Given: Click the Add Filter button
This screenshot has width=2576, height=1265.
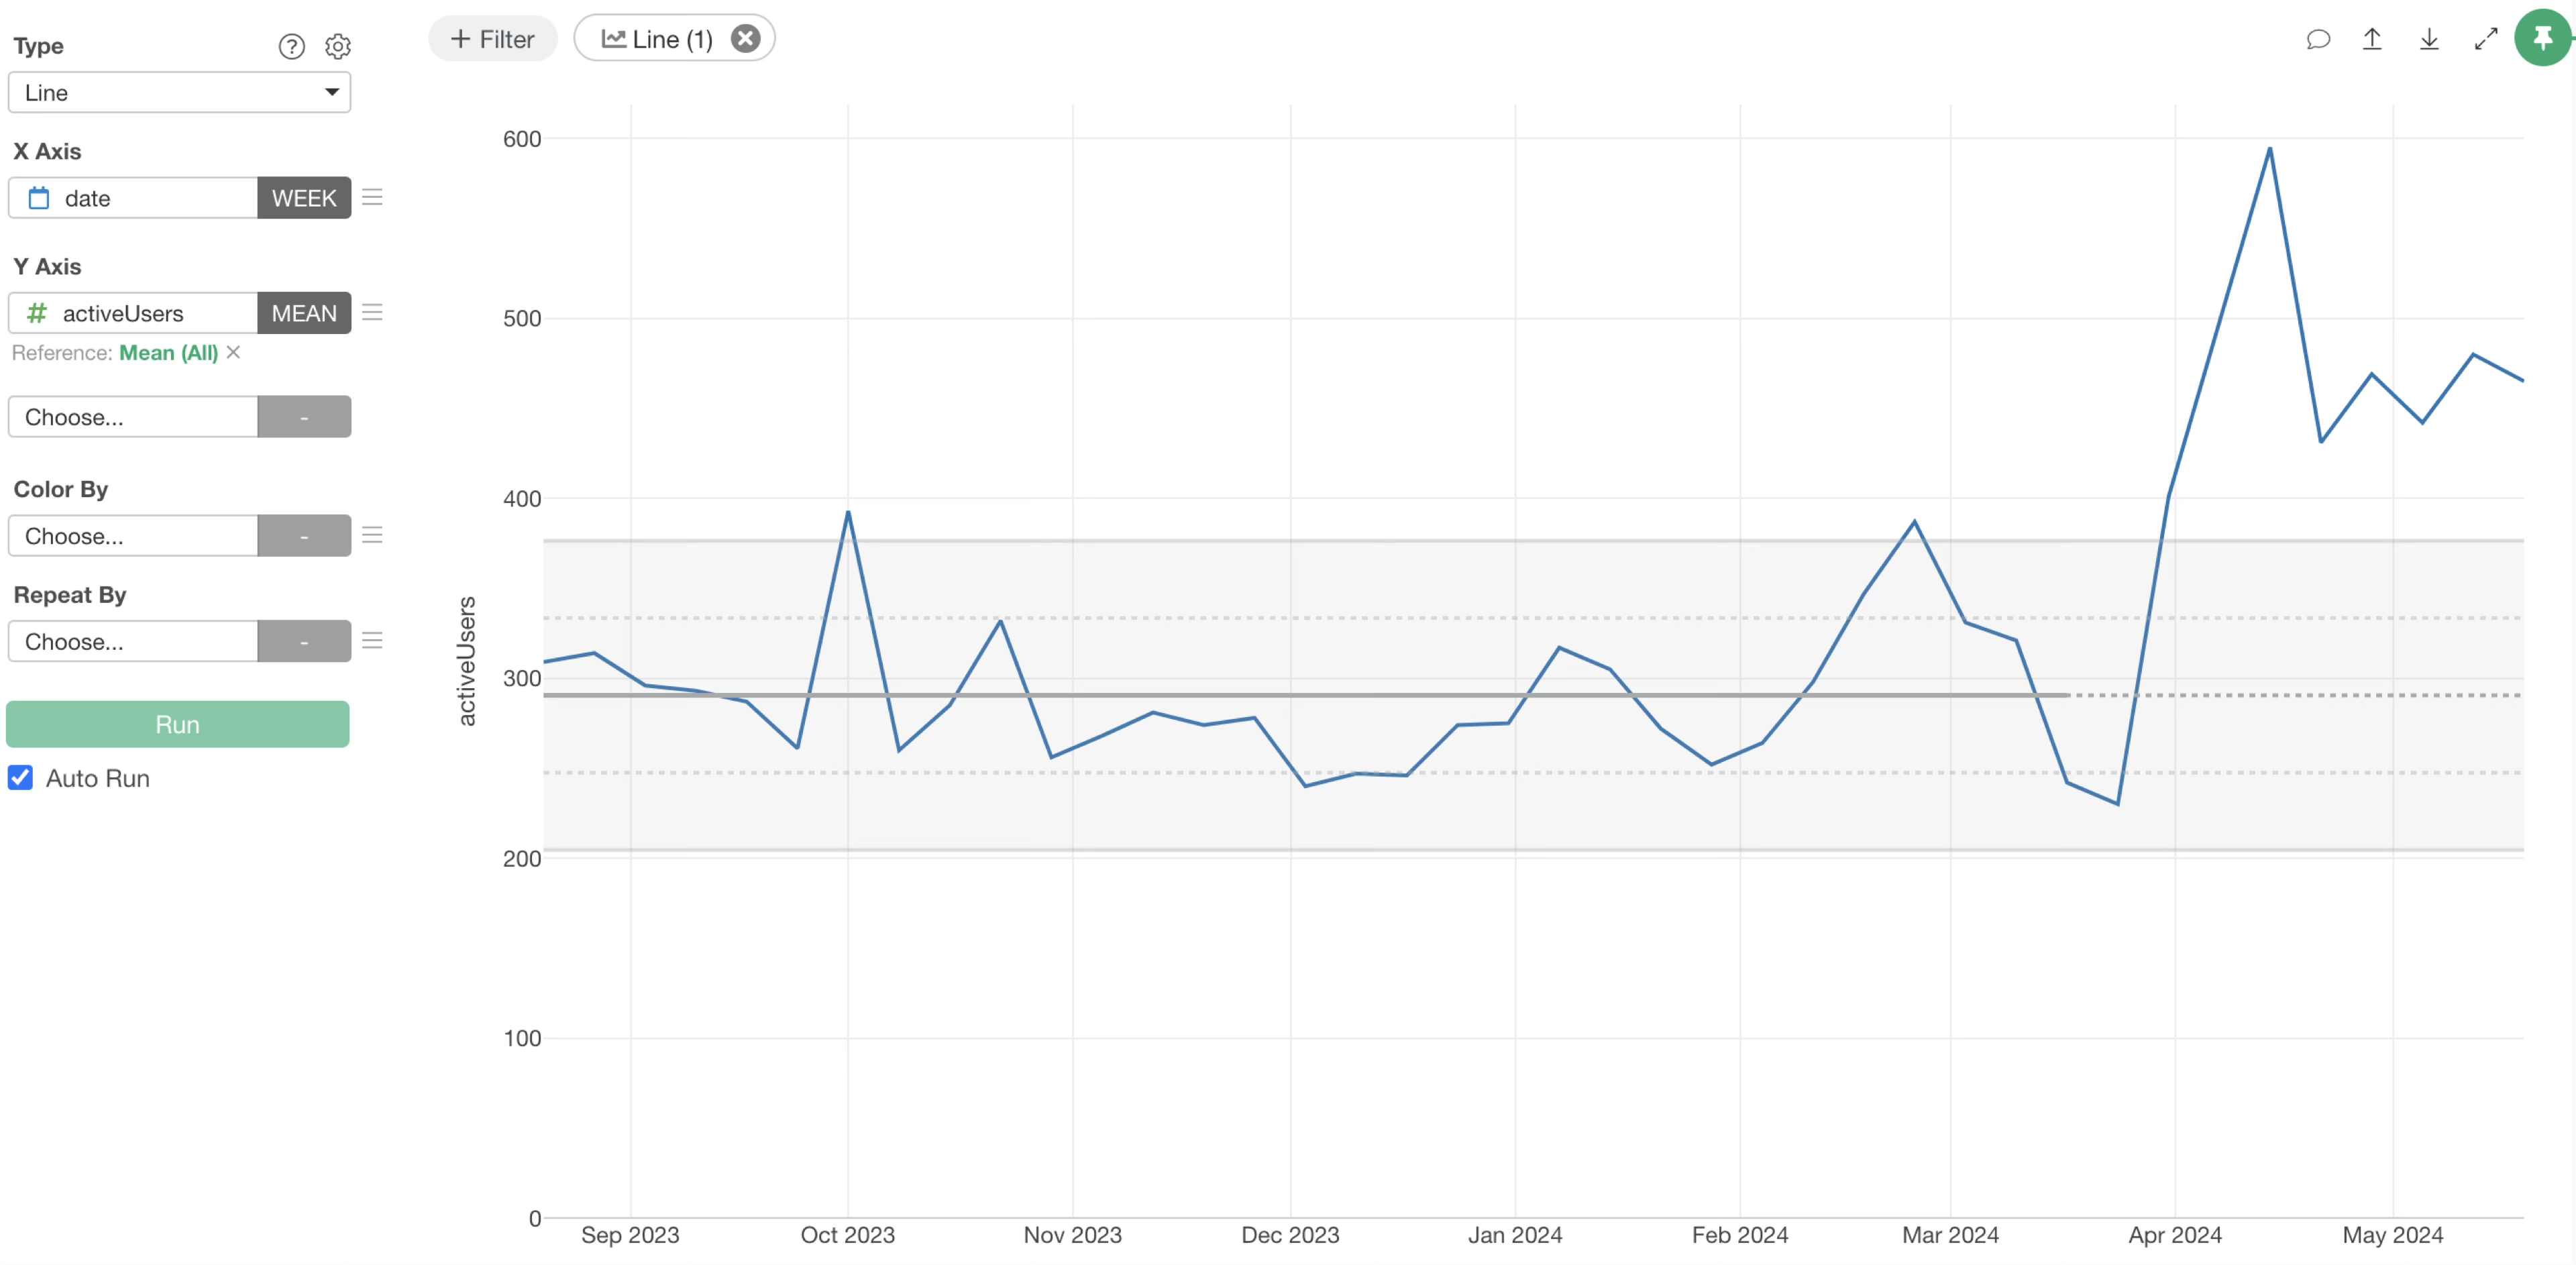Looking at the screenshot, I should pos(493,39).
